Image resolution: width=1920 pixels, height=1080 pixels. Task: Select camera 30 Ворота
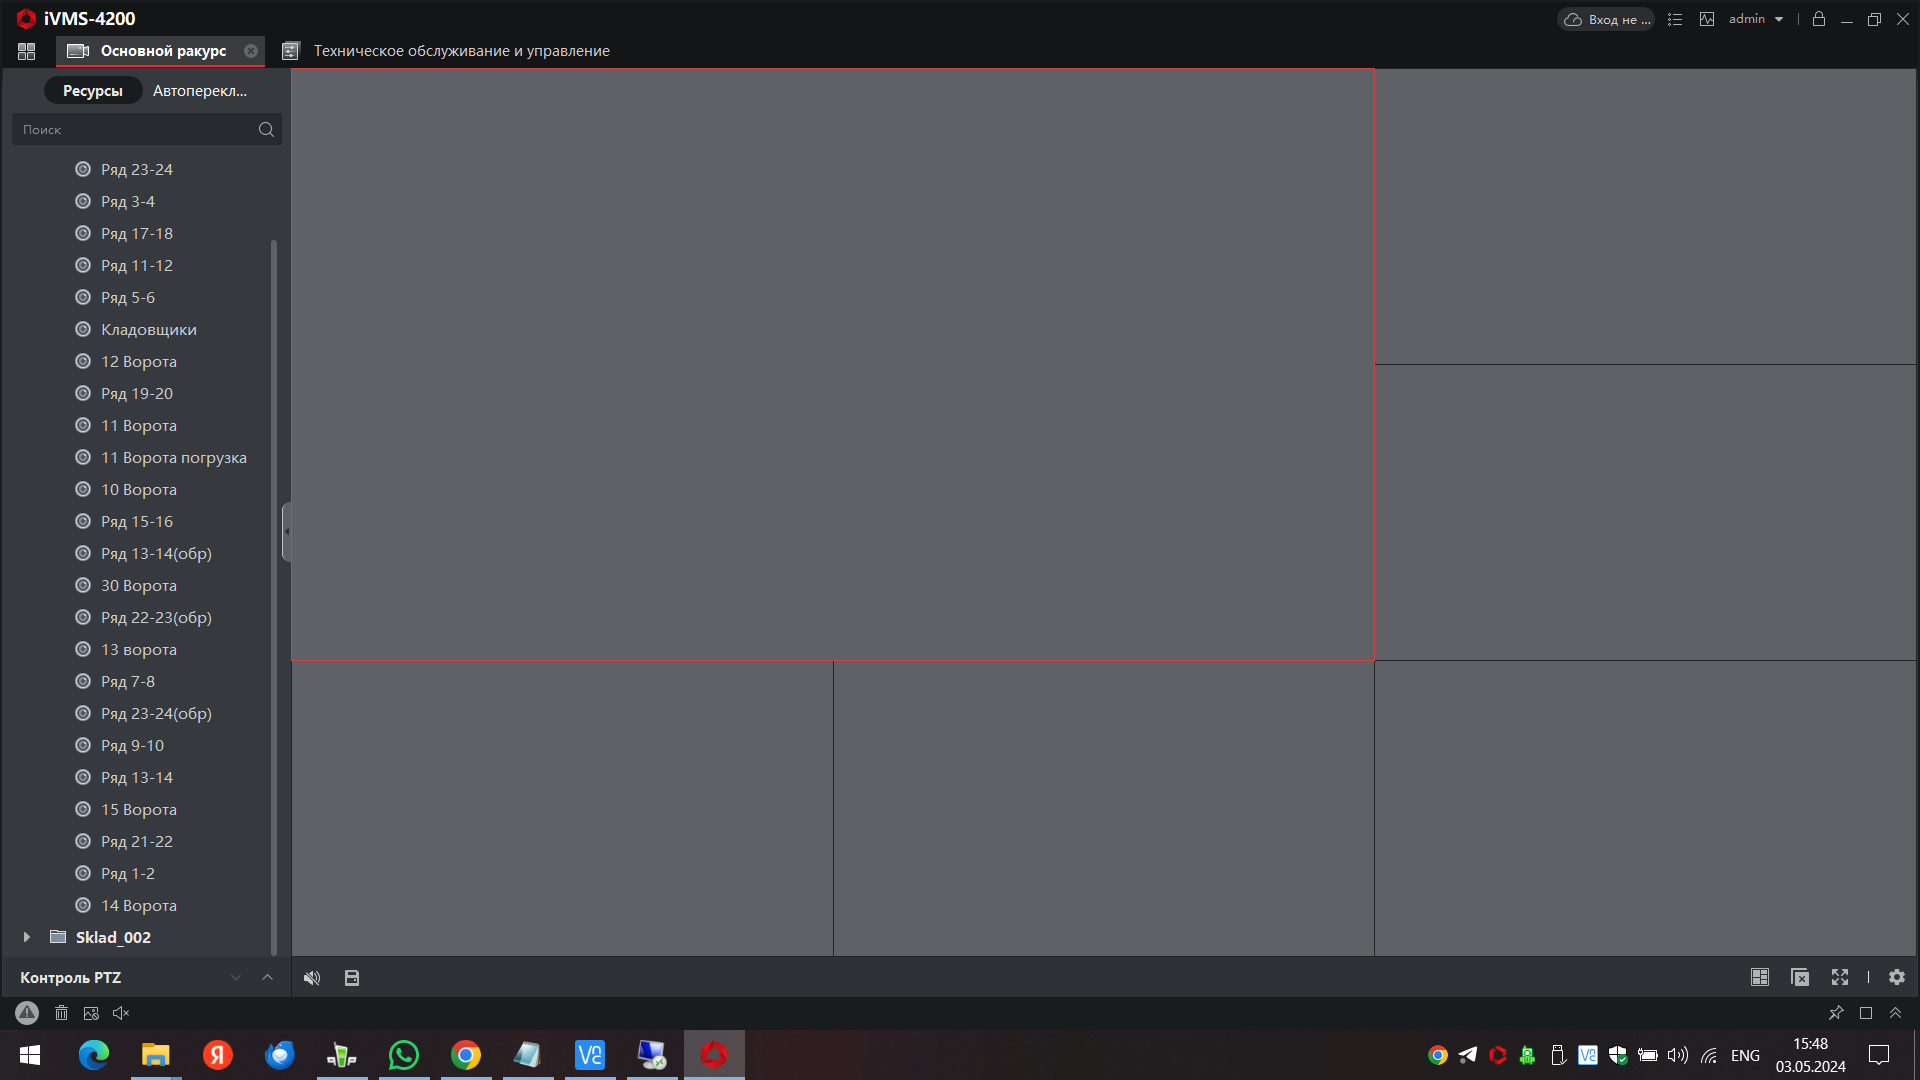(139, 586)
